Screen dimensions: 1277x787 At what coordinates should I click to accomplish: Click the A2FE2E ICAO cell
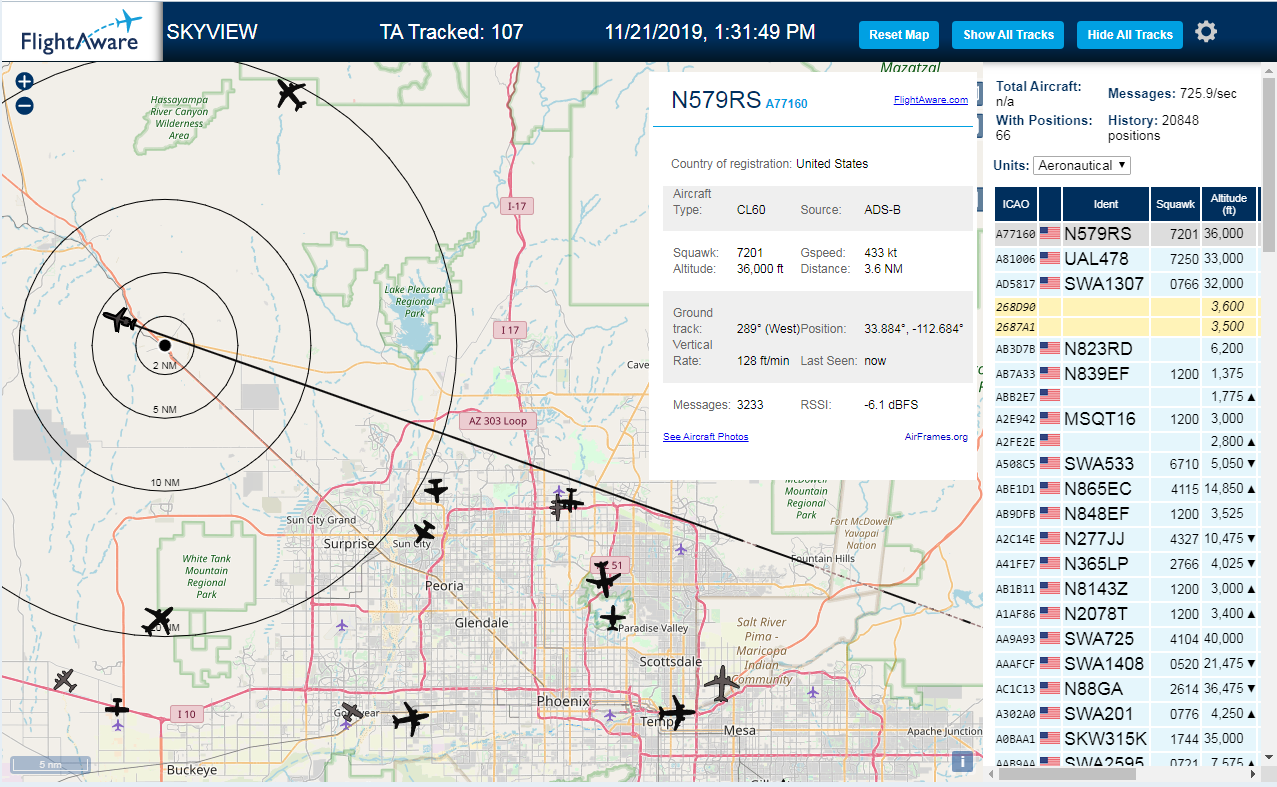1016,441
